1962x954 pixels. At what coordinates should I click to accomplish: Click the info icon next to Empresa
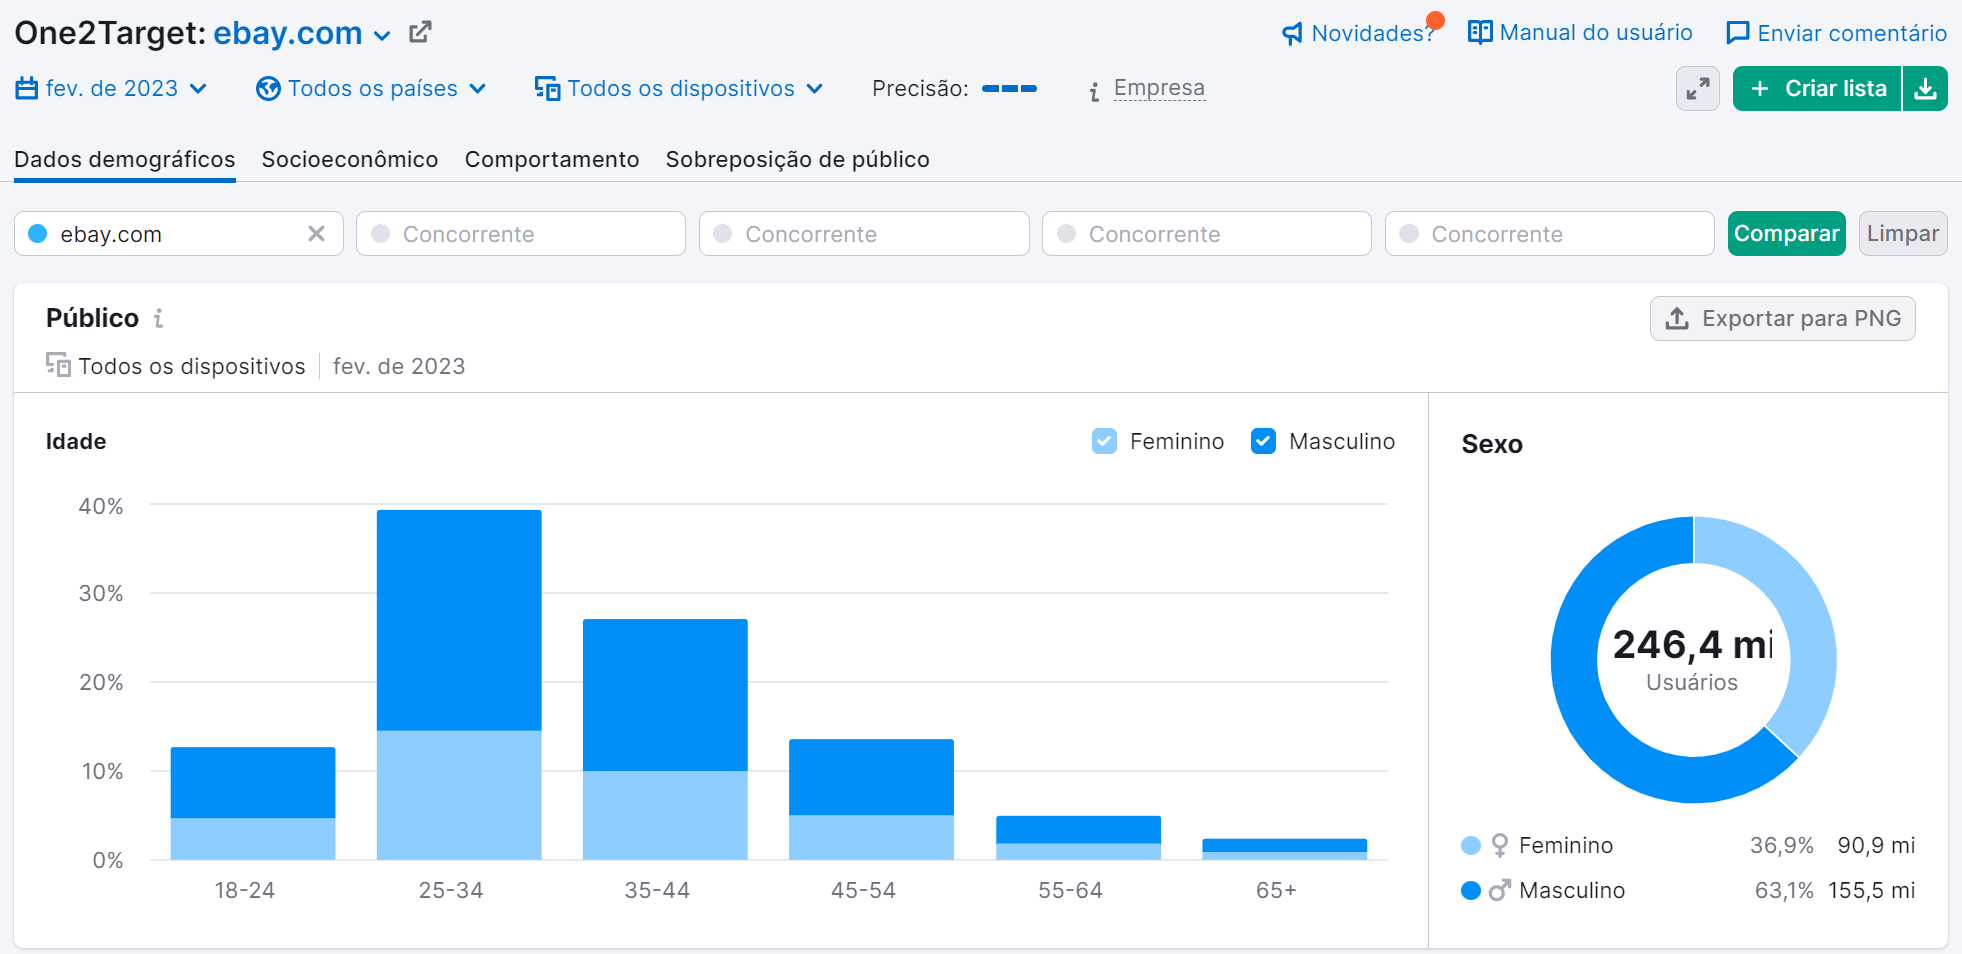pos(1094,91)
